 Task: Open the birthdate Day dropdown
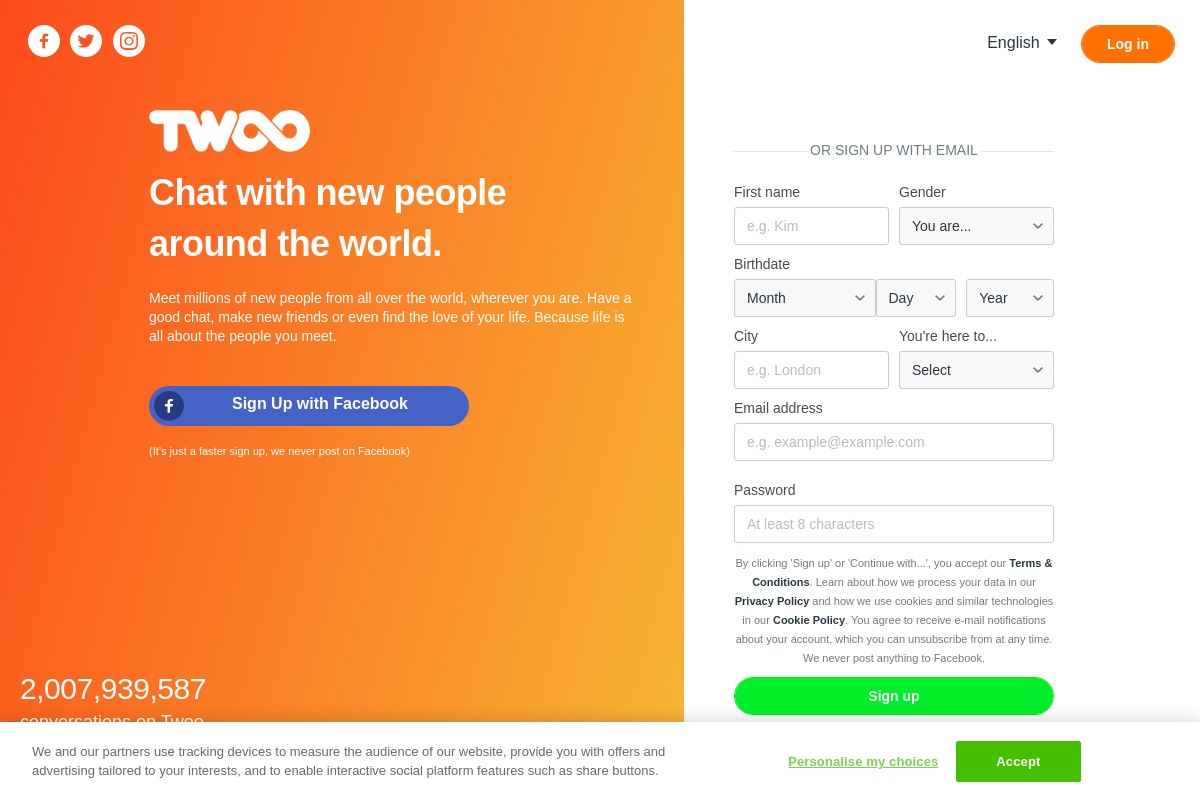[x=916, y=298]
